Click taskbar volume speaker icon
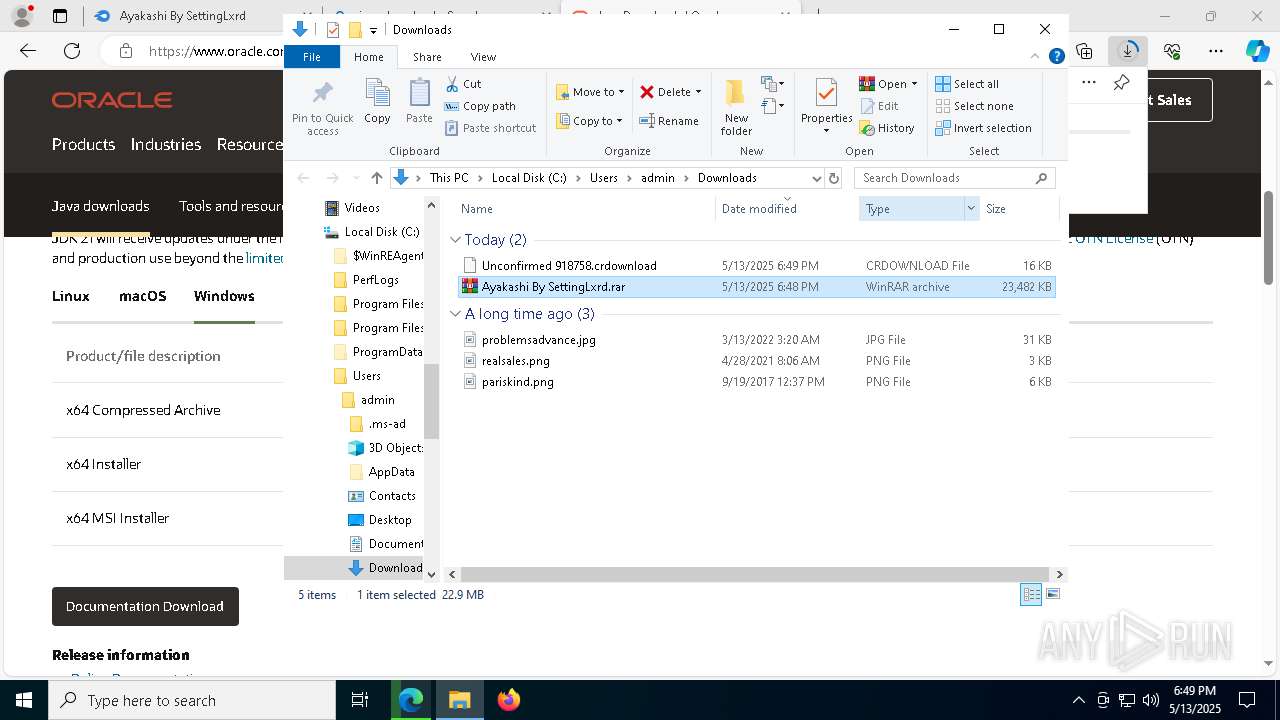This screenshot has height=720, width=1280. 1151,700
